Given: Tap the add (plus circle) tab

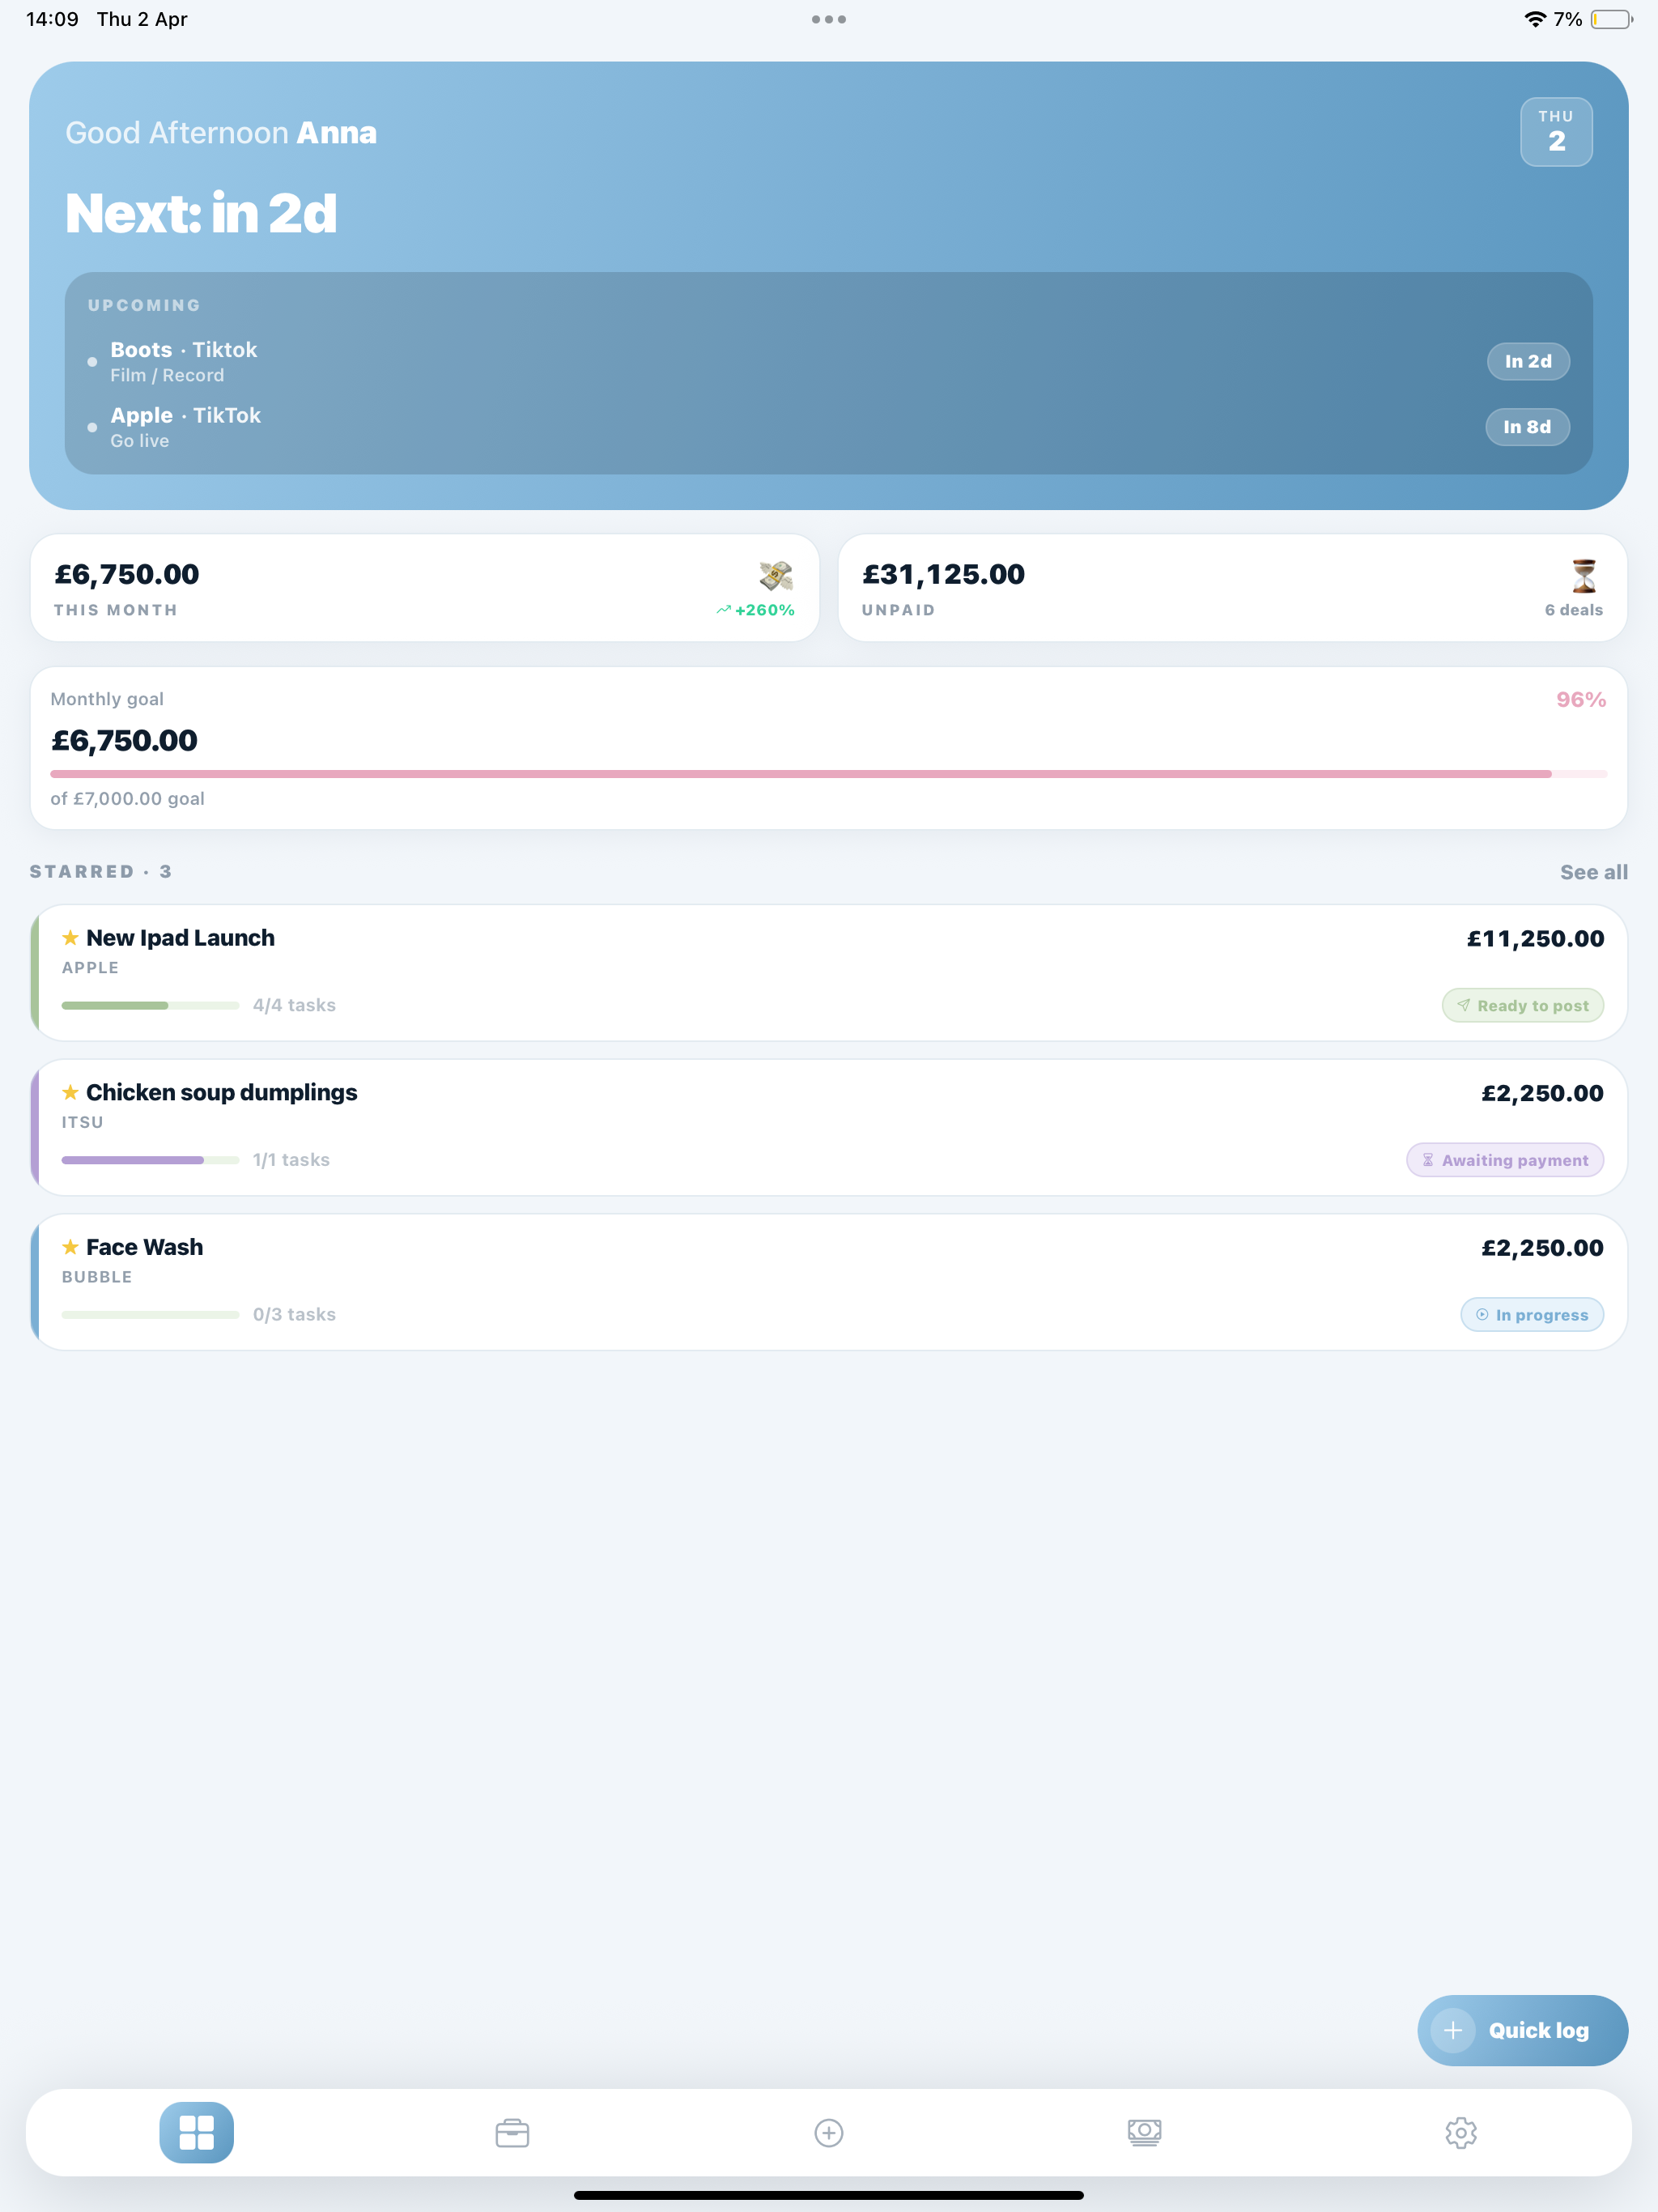Looking at the screenshot, I should click(x=829, y=2132).
